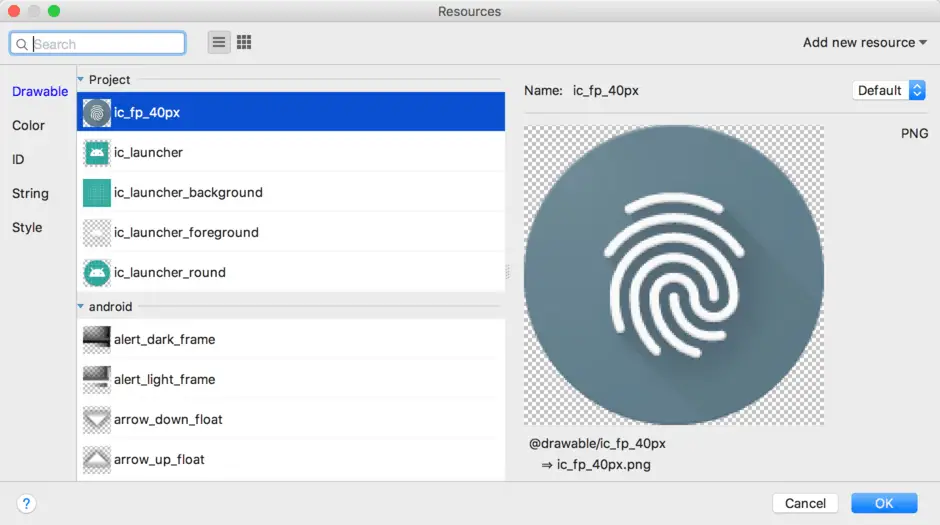Image resolution: width=940 pixels, height=525 pixels.
Task: Click the arrow_down_float drawable icon
Action: (97, 419)
